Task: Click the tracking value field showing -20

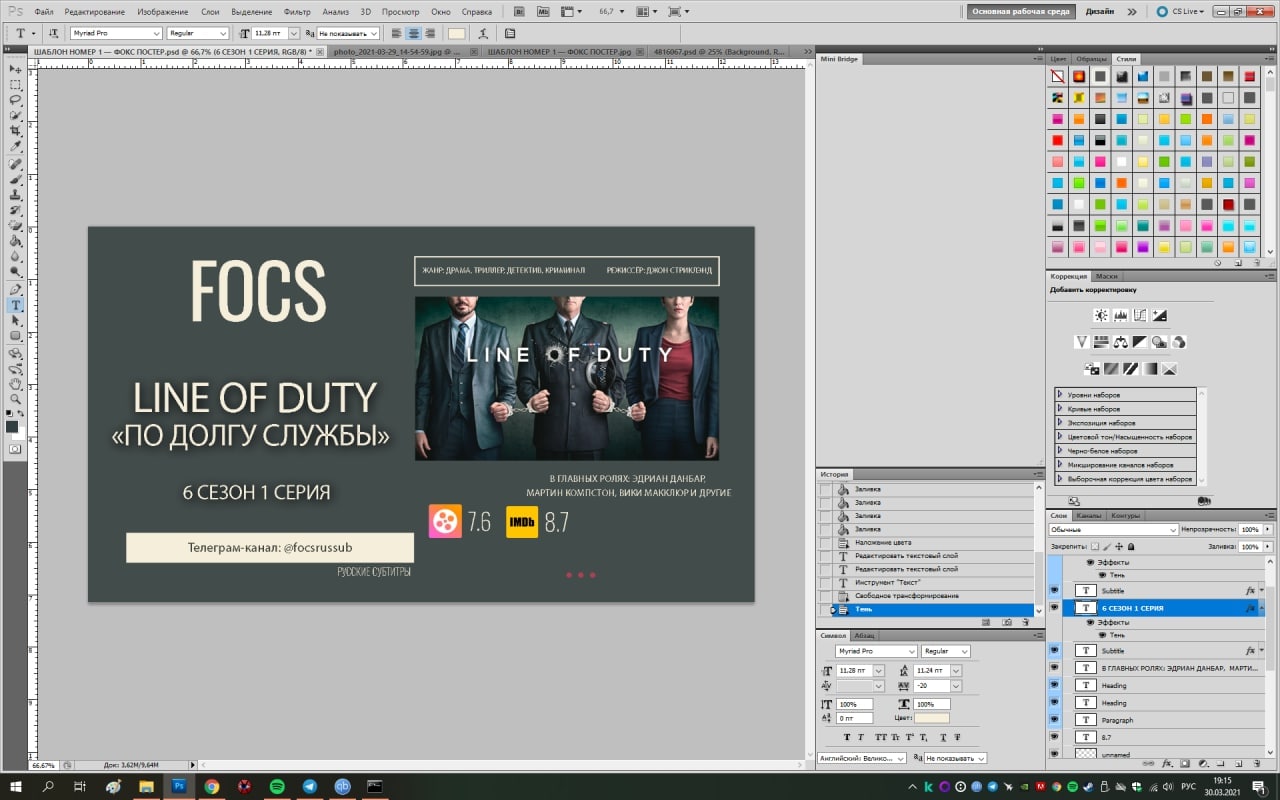Action: pyautogui.click(x=931, y=686)
